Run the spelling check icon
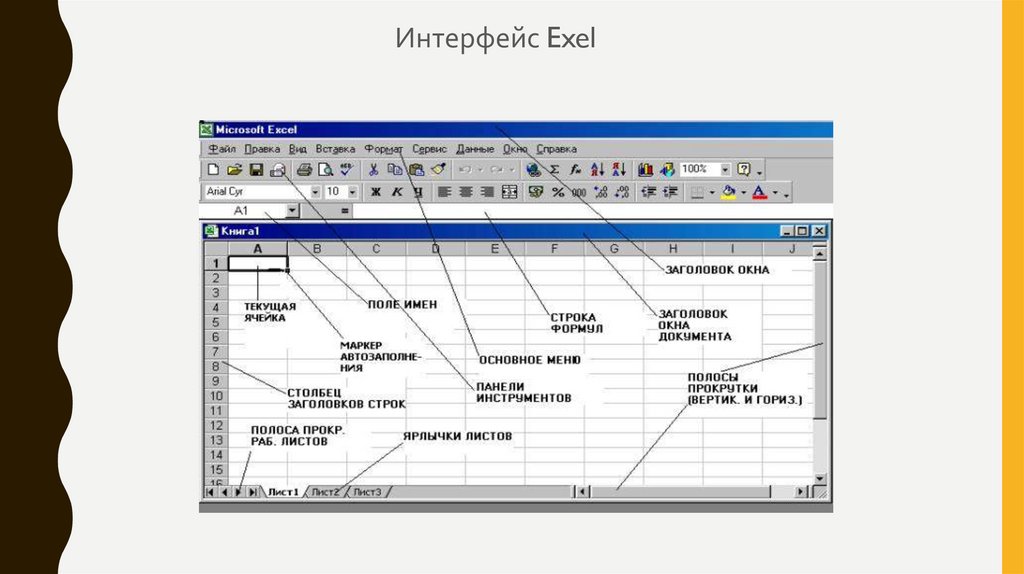This screenshot has width=1024, height=574. tap(346, 170)
